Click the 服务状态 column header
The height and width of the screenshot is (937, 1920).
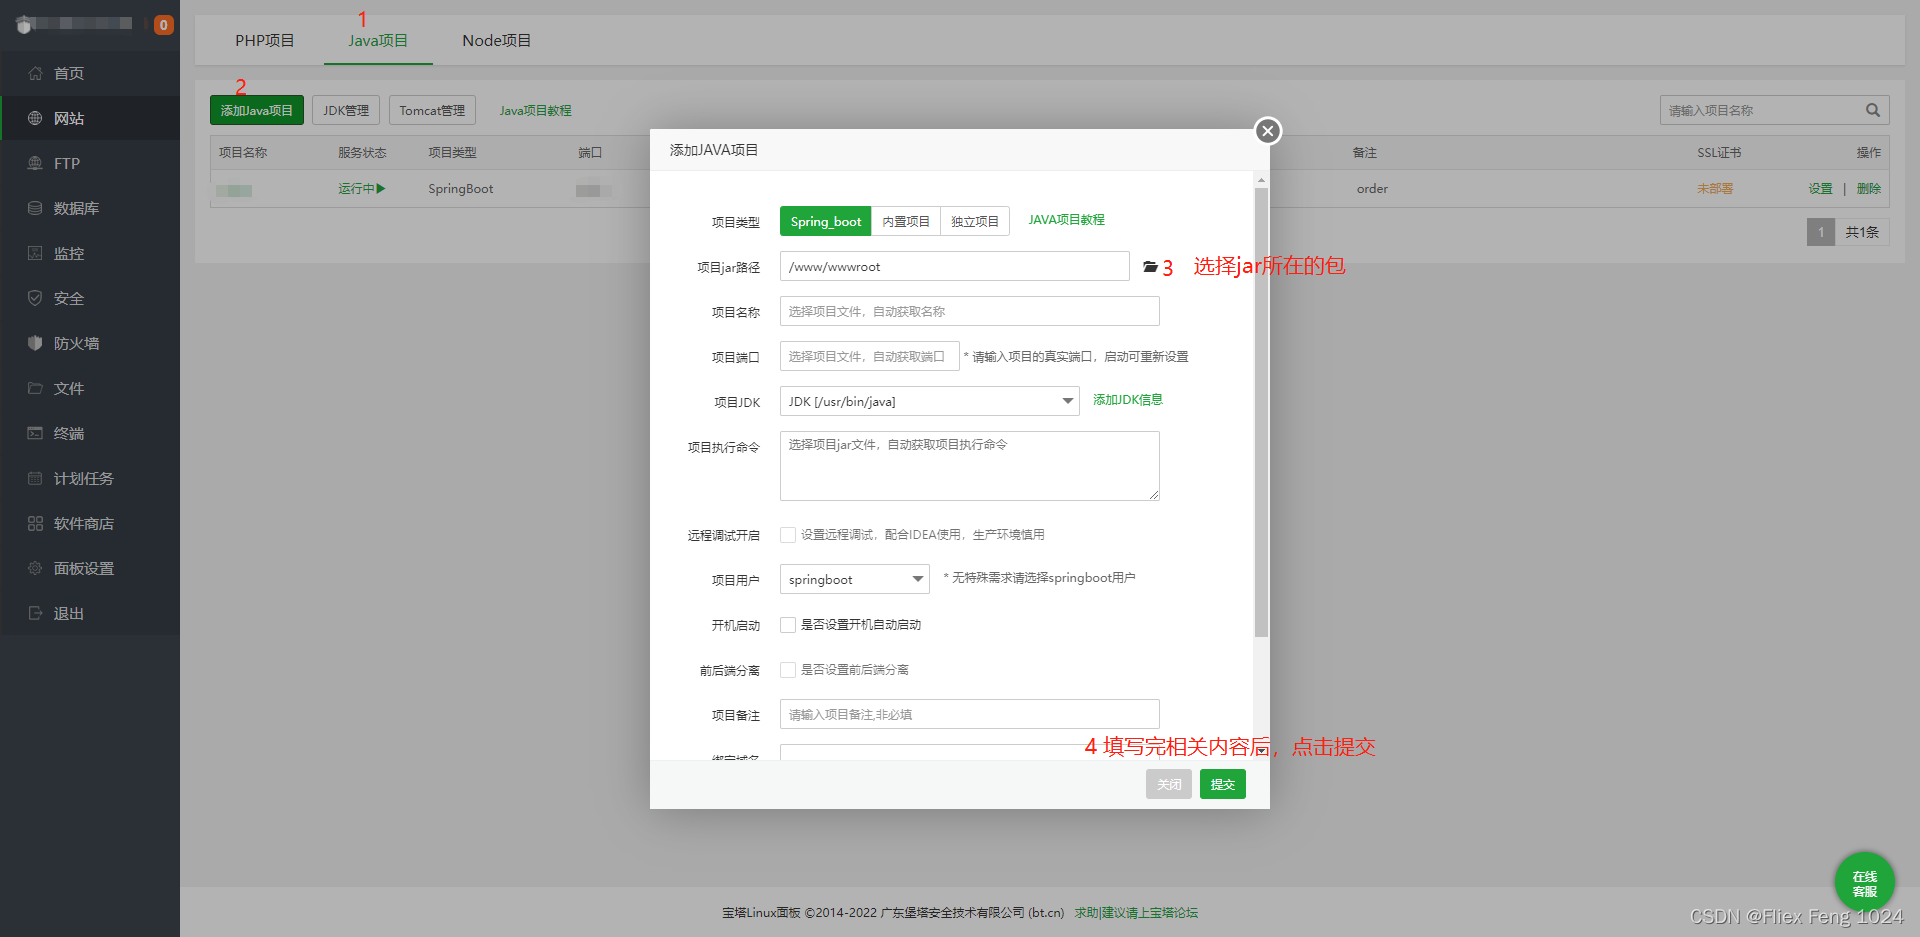(362, 153)
